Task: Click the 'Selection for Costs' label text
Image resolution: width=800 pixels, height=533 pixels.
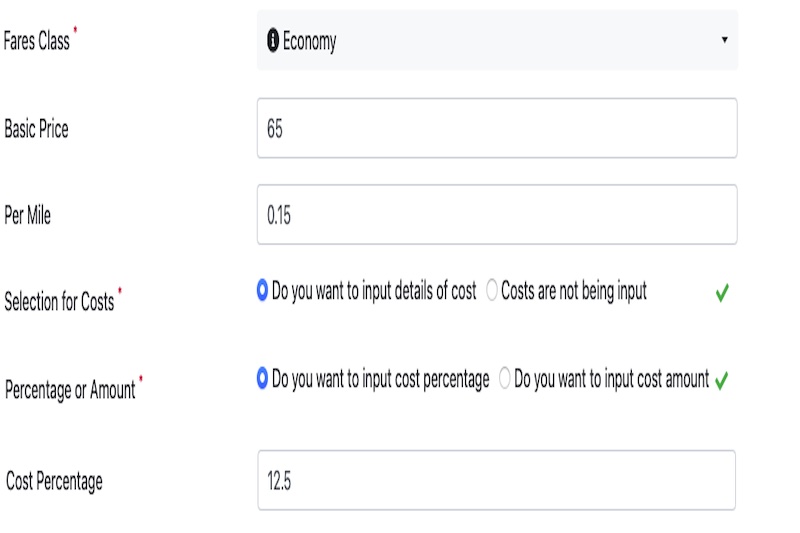Action: (x=59, y=301)
